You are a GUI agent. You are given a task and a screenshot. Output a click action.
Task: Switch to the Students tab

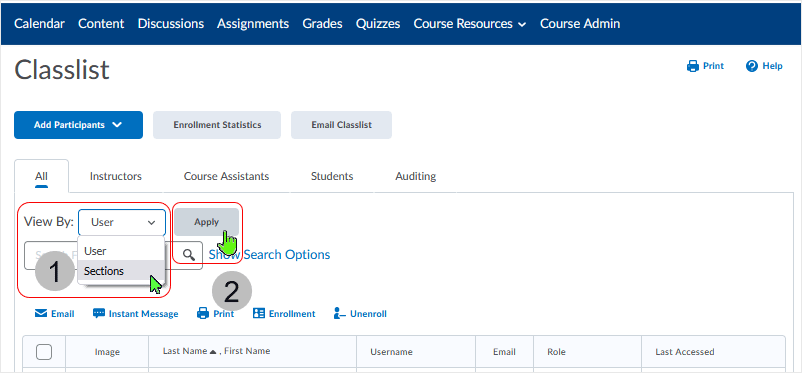[x=332, y=176]
